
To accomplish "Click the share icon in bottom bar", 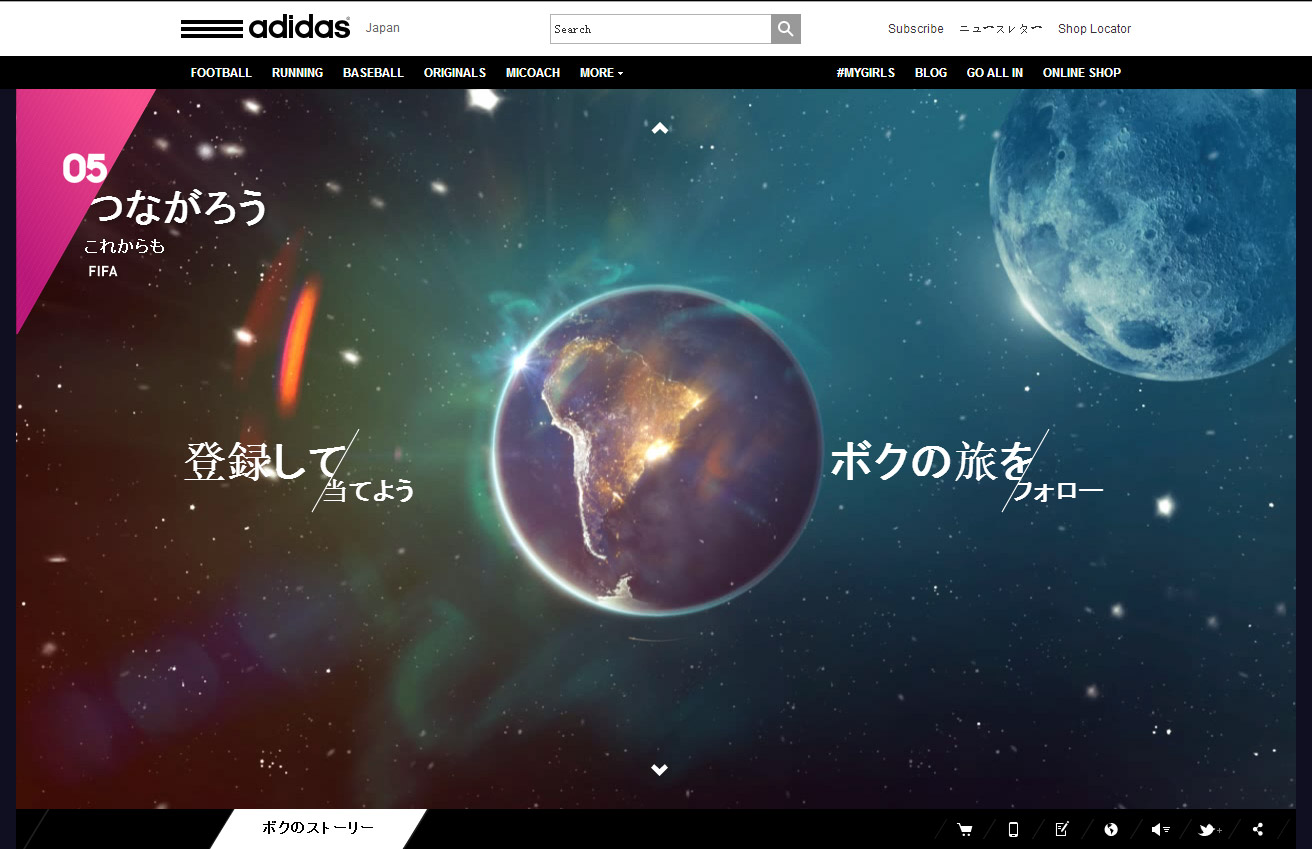I will (x=1258, y=829).
